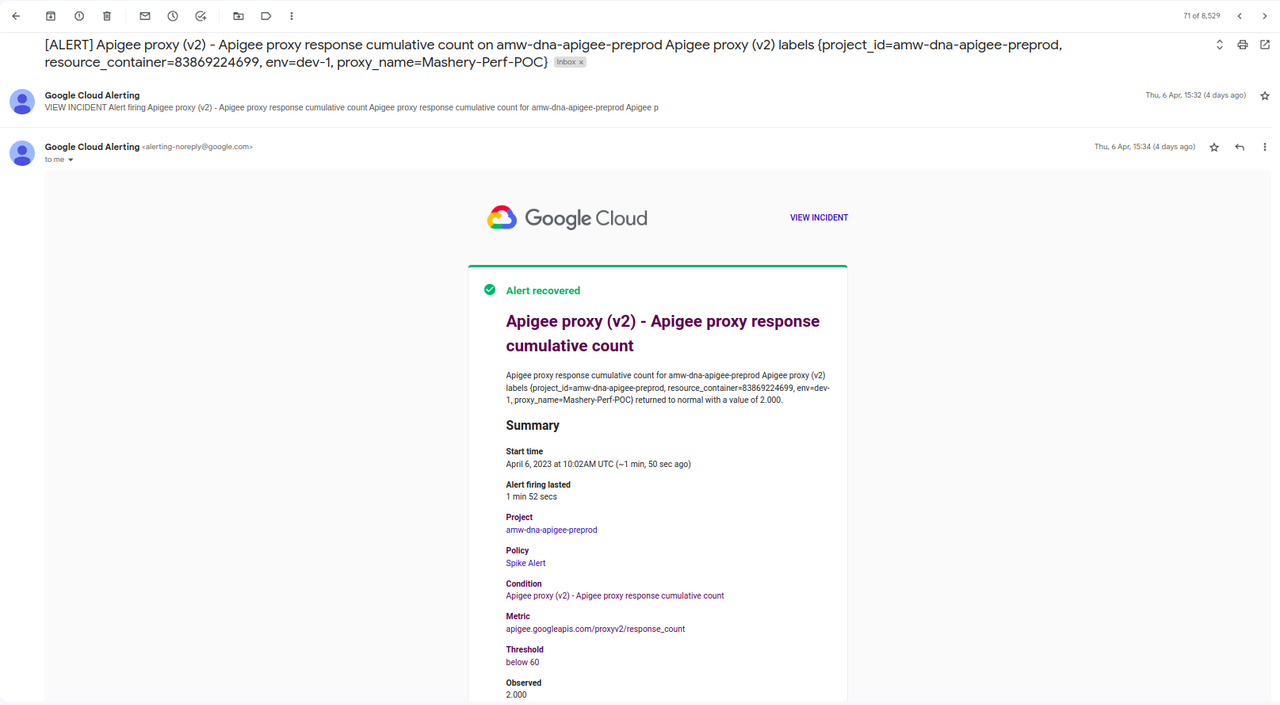Add this email to Tasks
The height and width of the screenshot is (705, 1280).
tap(201, 16)
